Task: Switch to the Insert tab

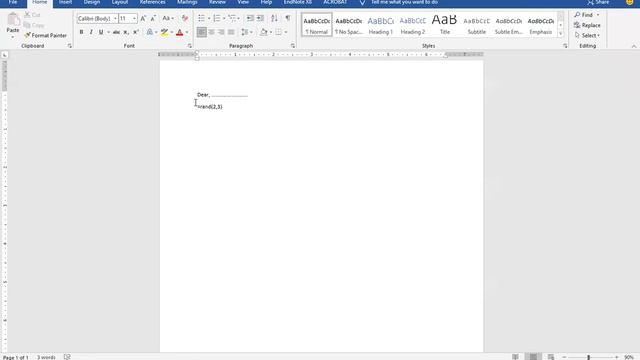Action: [66, 2]
